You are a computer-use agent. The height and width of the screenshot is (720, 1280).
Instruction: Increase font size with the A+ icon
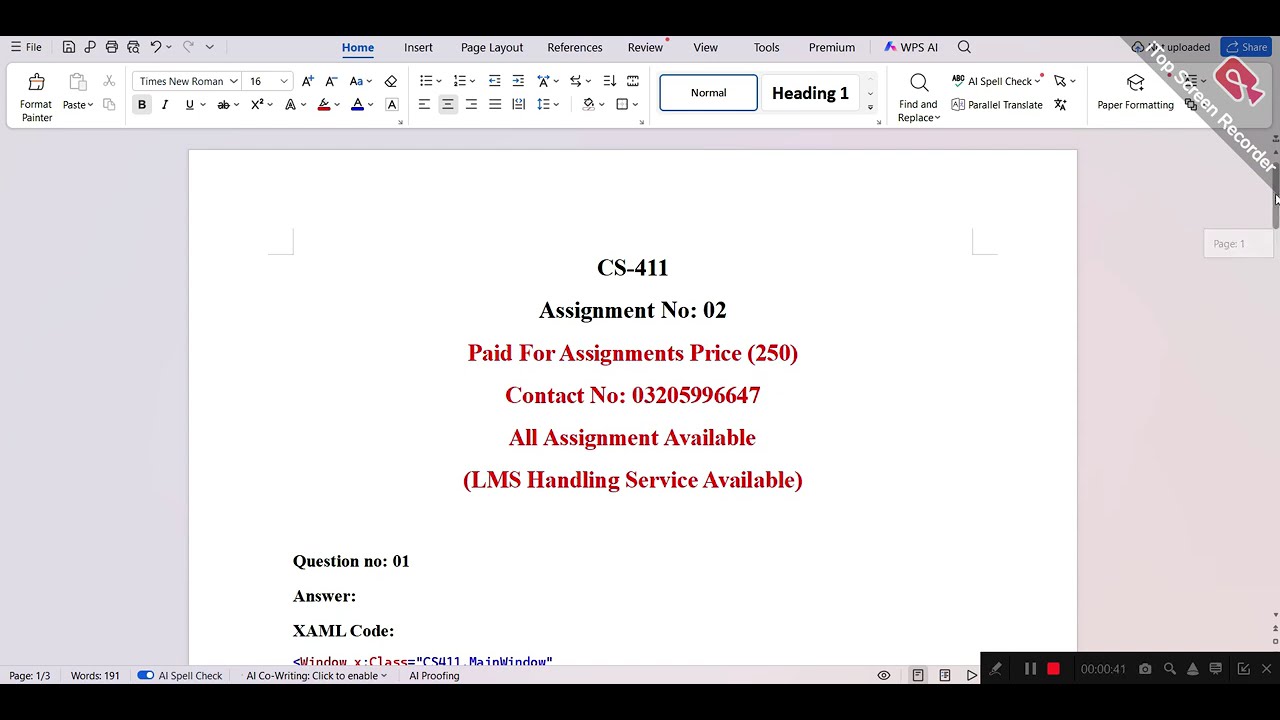[307, 81]
